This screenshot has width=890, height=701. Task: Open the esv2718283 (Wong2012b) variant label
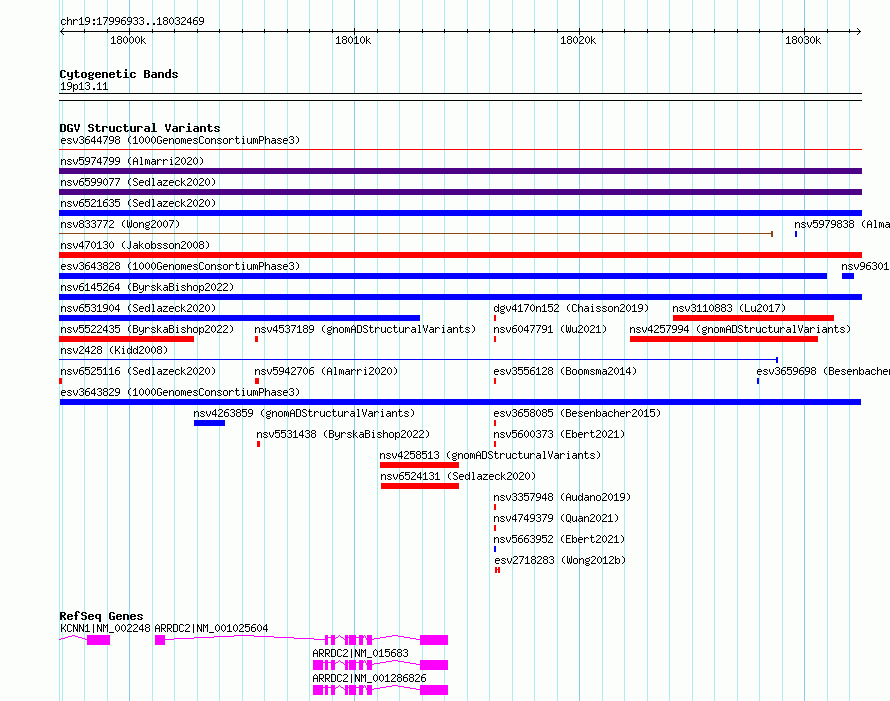tap(560, 560)
